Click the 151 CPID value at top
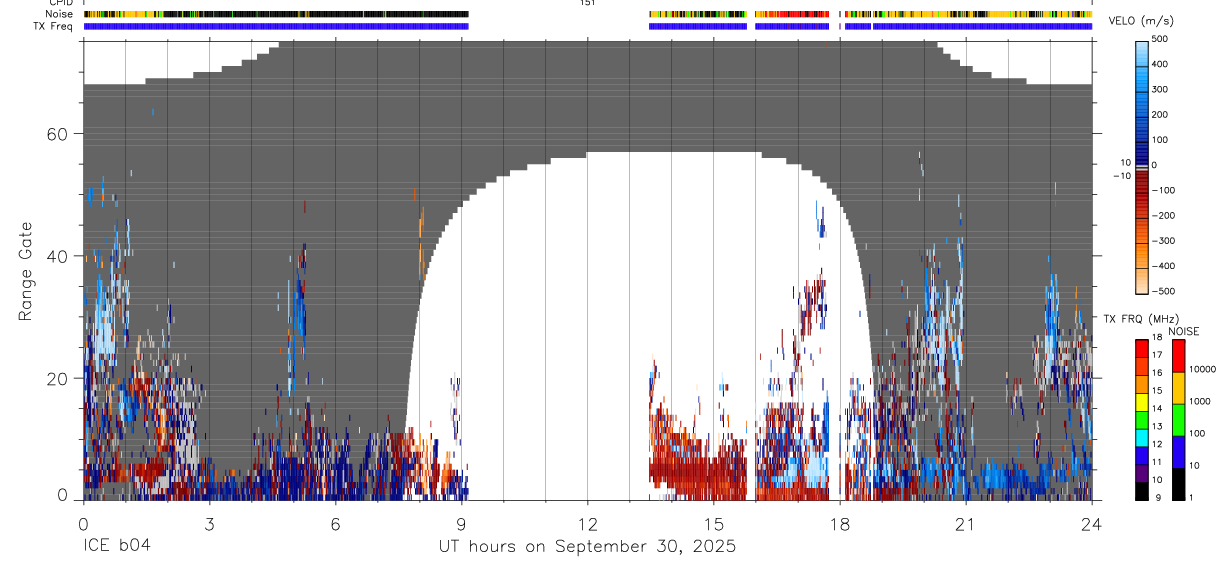 pyautogui.click(x=587, y=3)
